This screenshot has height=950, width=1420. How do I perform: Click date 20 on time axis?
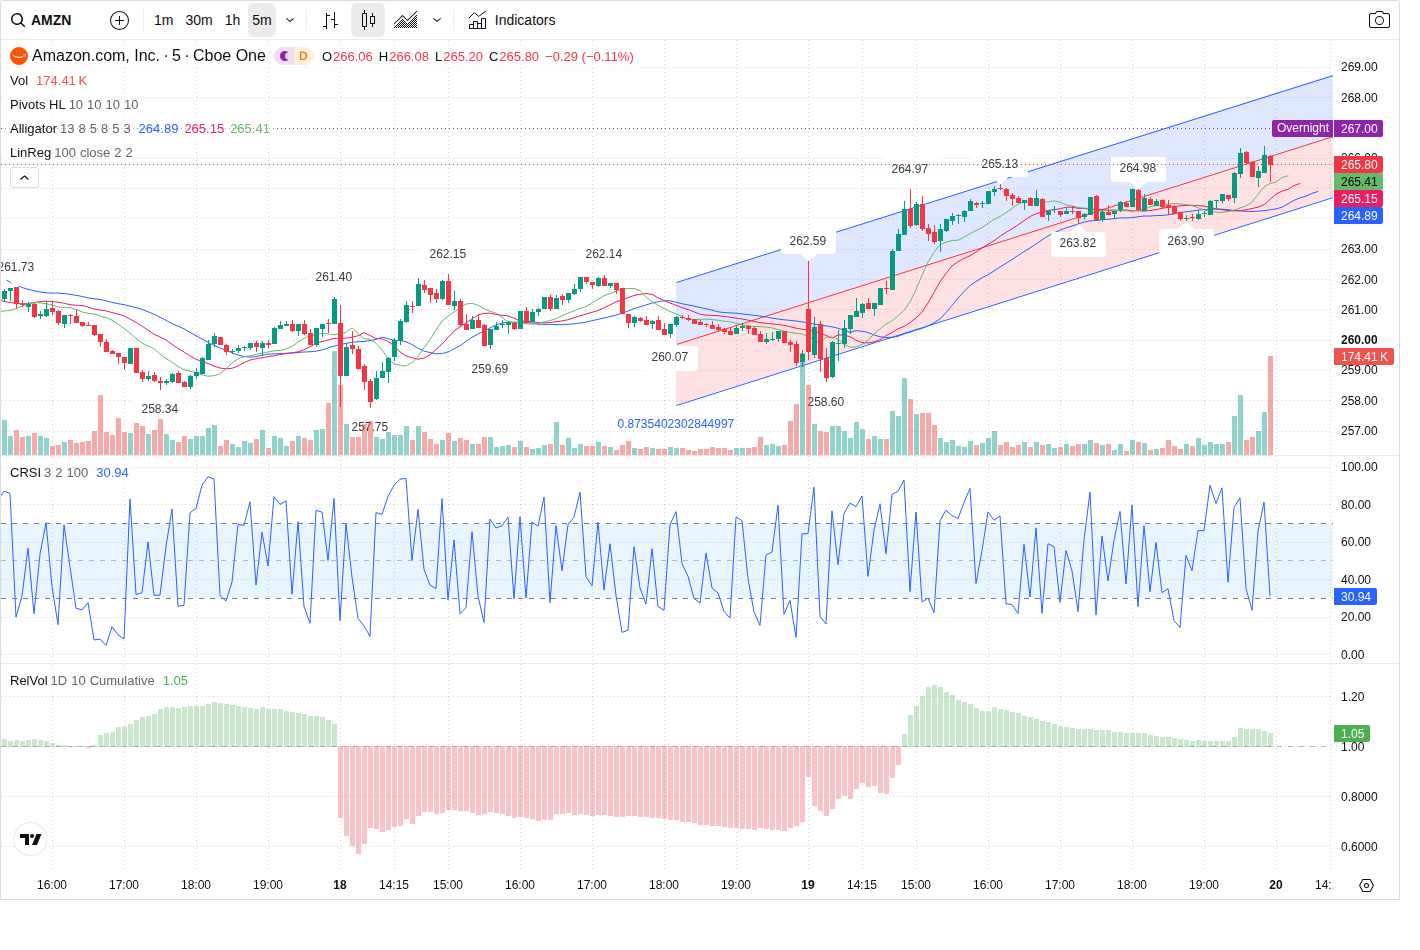point(1276,885)
